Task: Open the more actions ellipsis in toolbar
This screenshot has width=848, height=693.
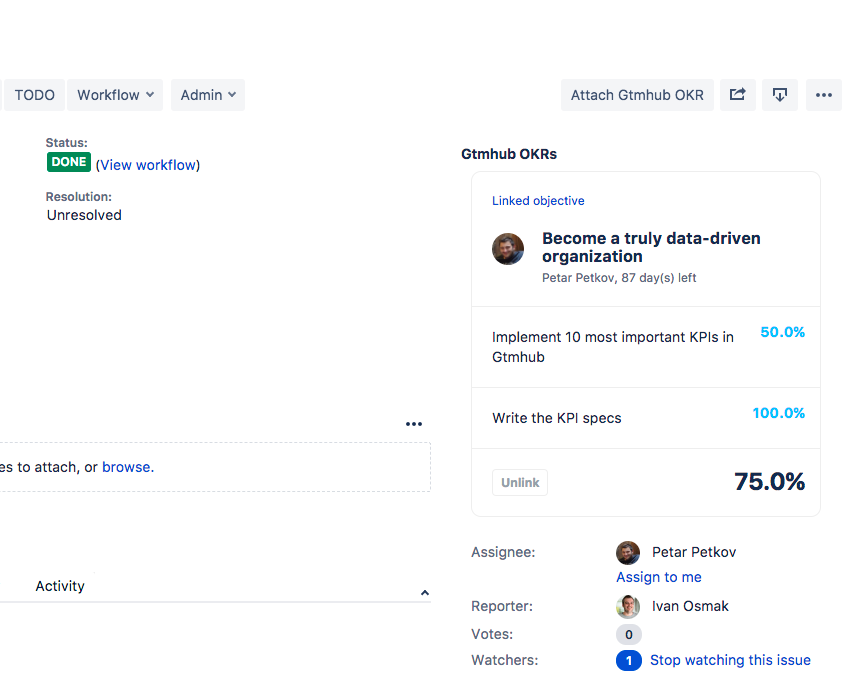Action: (x=824, y=95)
